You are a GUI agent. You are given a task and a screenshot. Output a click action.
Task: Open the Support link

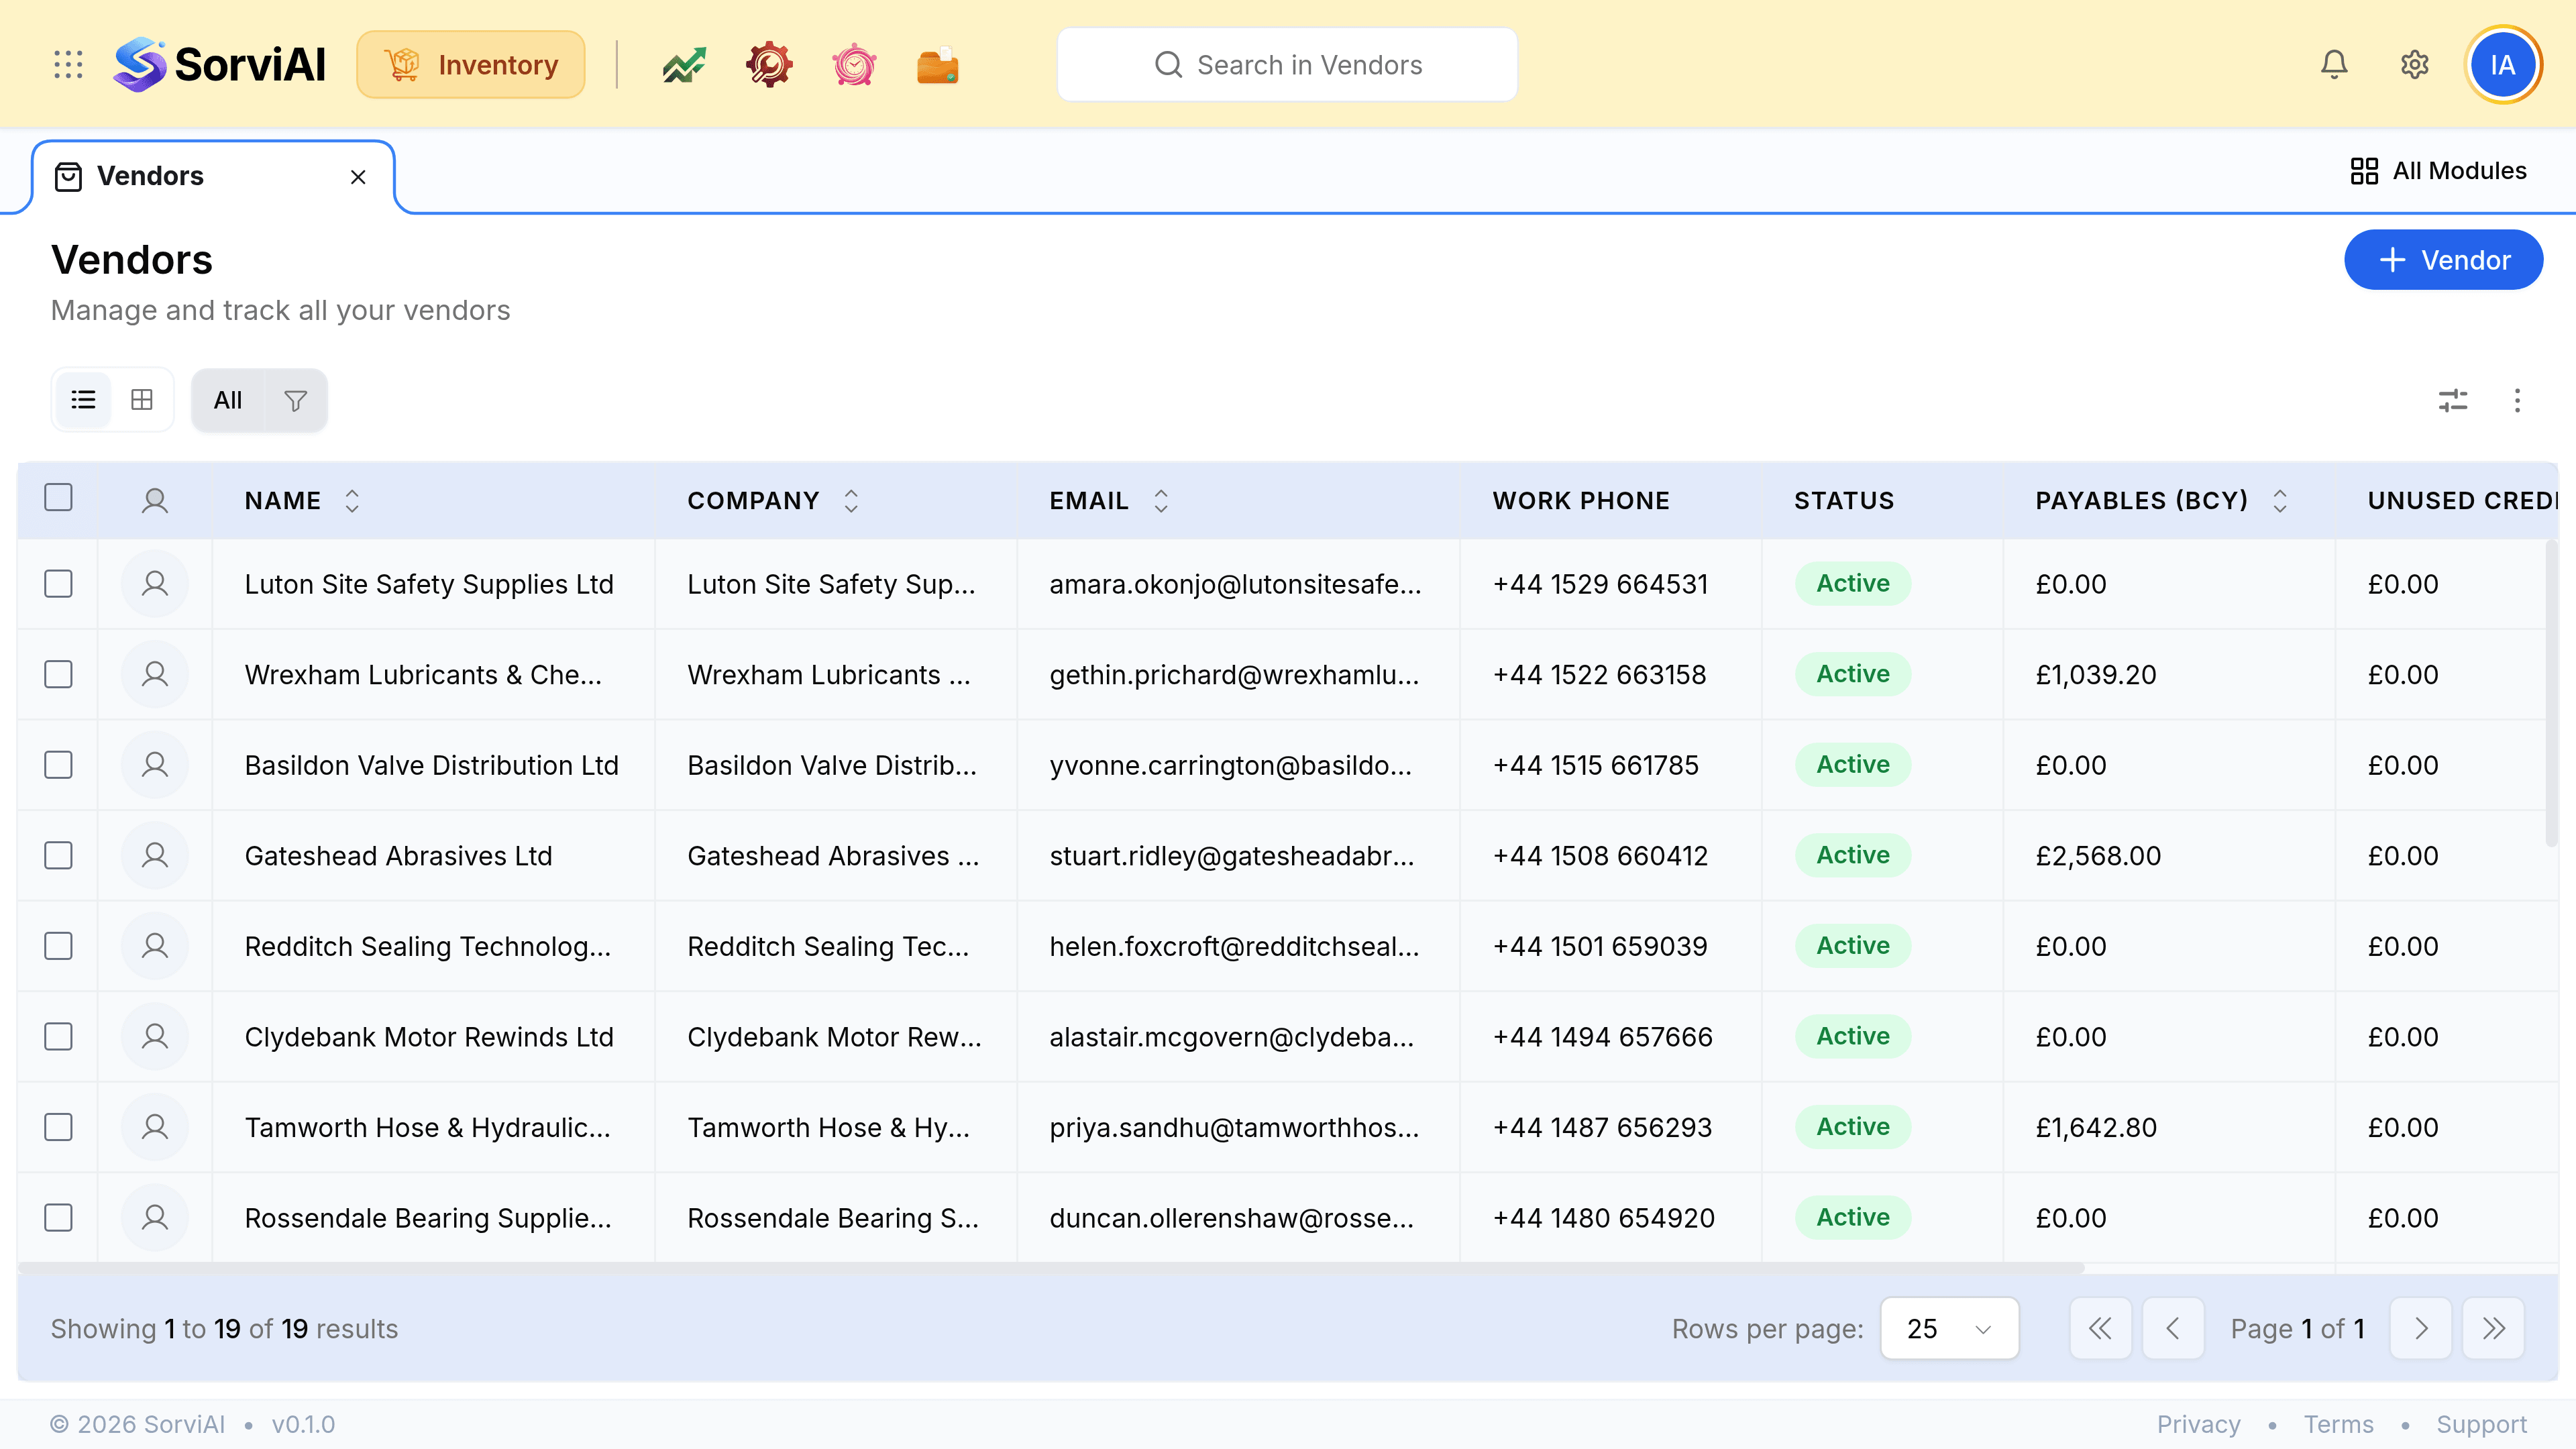[2481, 1424]
